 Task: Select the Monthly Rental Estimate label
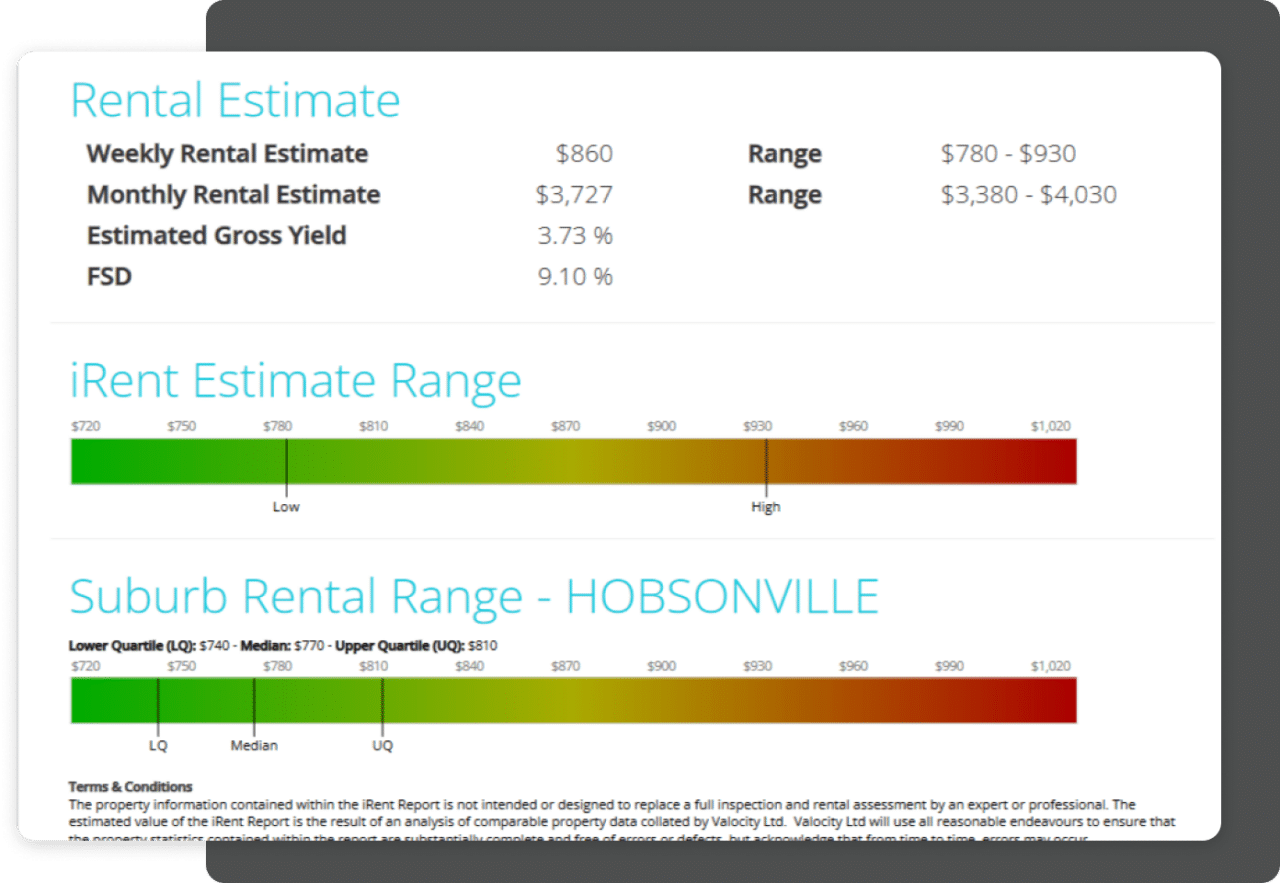tap(233, 195)
